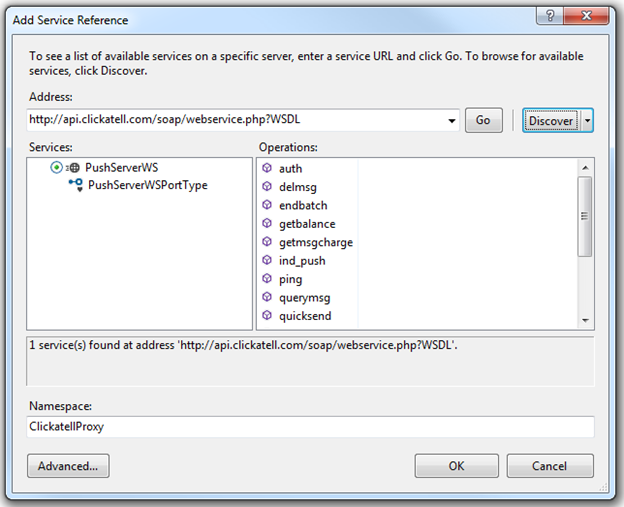Confirm with the OK button
The width and height of the screenshot is (624, 507).
point(456,465)
